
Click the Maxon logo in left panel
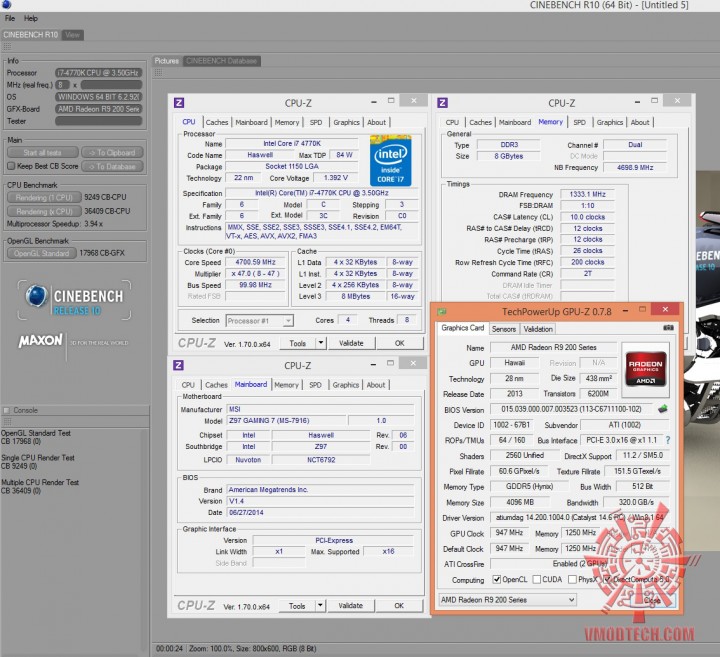40,341
